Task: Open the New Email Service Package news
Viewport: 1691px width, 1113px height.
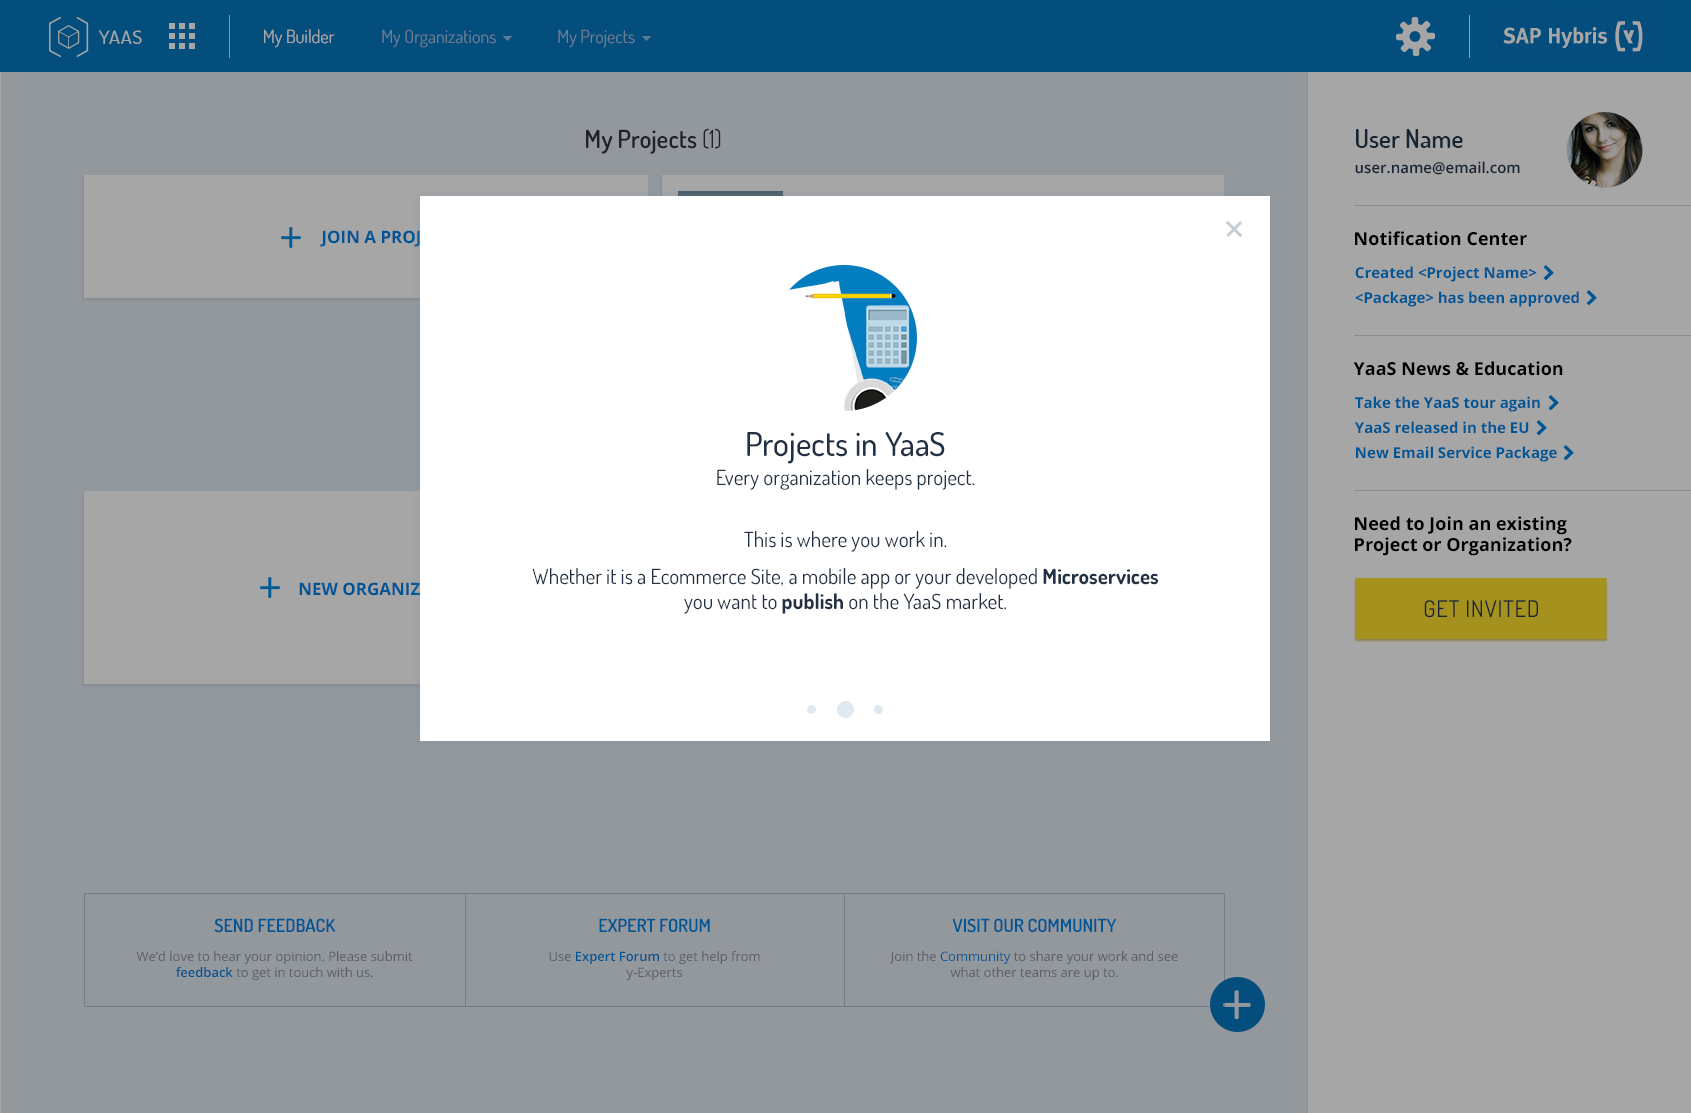Action: click(1464, 453)
